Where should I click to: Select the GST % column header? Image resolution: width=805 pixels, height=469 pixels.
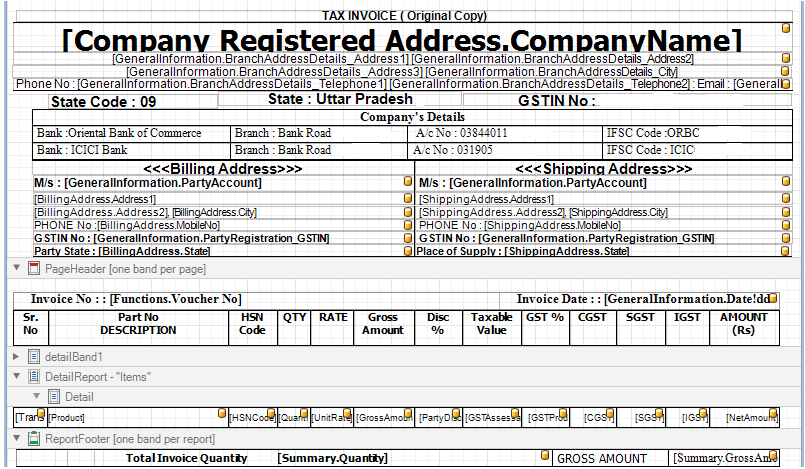pos(545,326)
